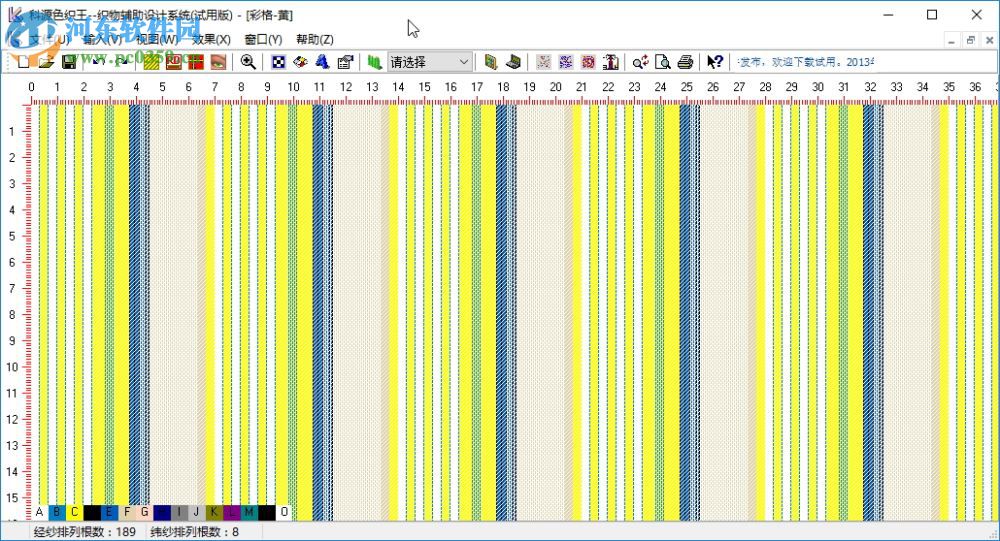Image resolution: width=1000 pixels, height=541 pixels.
Task: Click the application logo in title bar
Action: click(x=15, y=14)
